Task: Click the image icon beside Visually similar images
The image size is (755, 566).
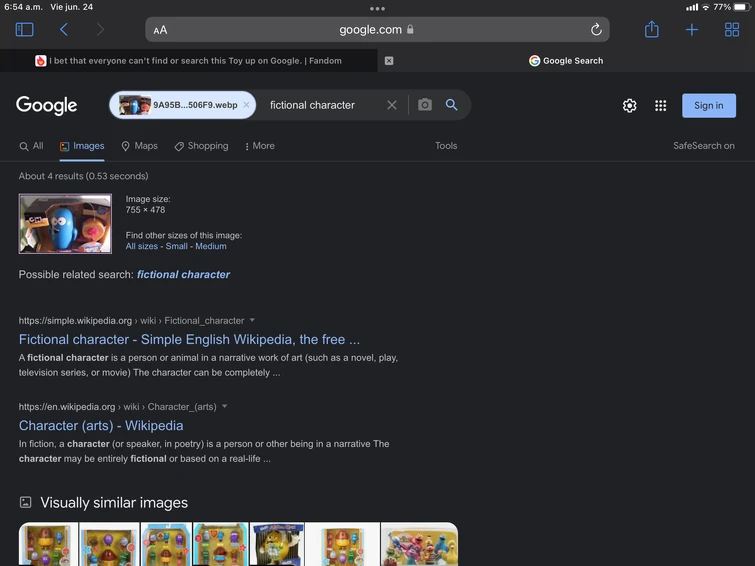Action: tap(26, 502)
